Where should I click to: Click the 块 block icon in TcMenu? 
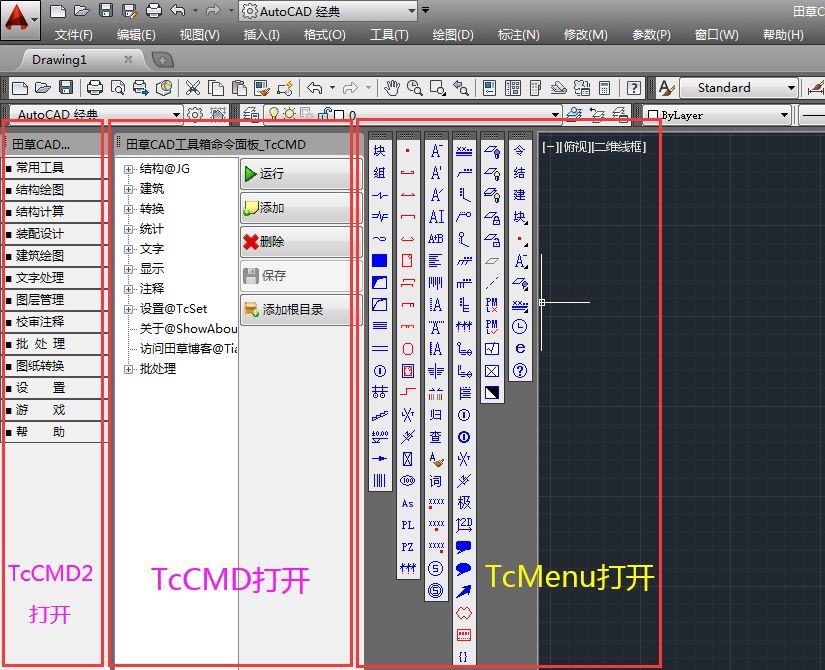pyautogui.click(x=379, y=151)
